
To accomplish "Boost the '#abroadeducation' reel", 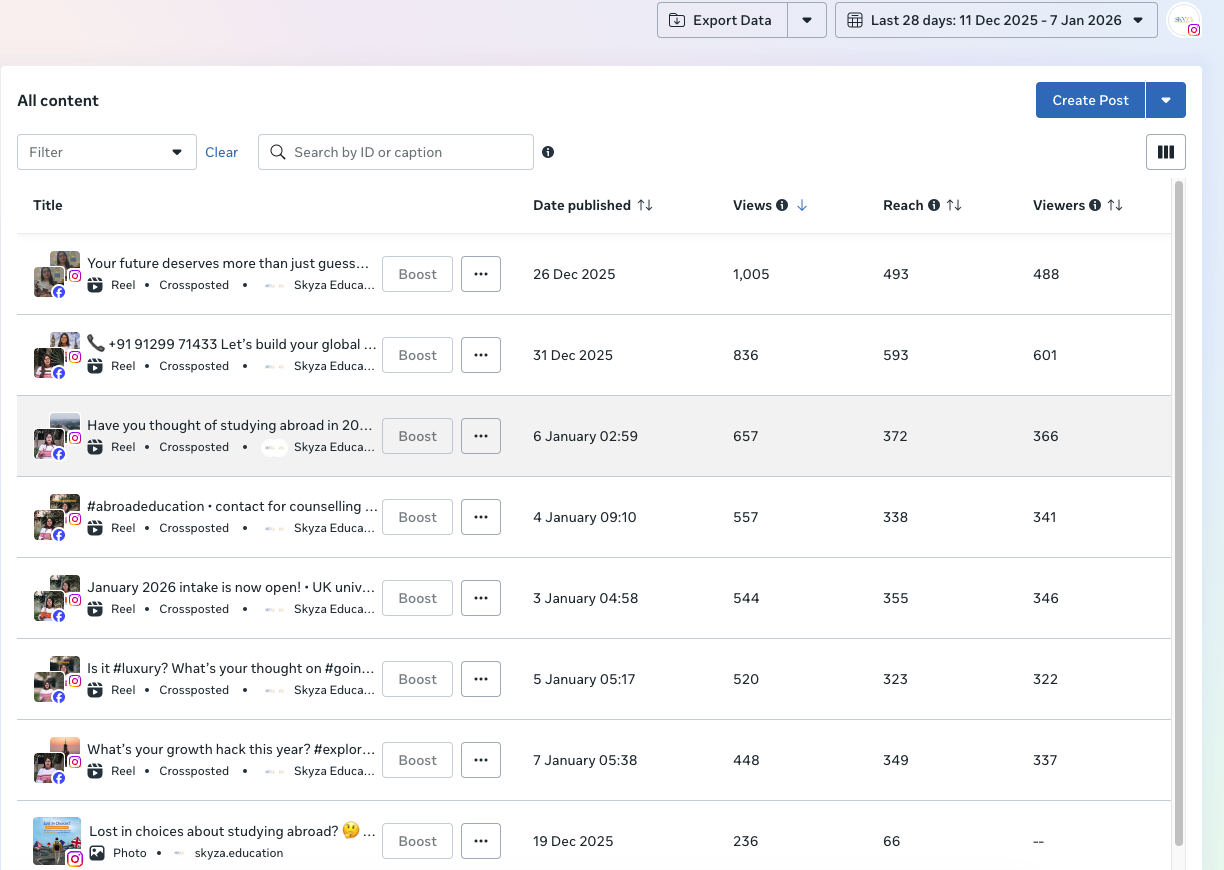I will coord(418,517).
